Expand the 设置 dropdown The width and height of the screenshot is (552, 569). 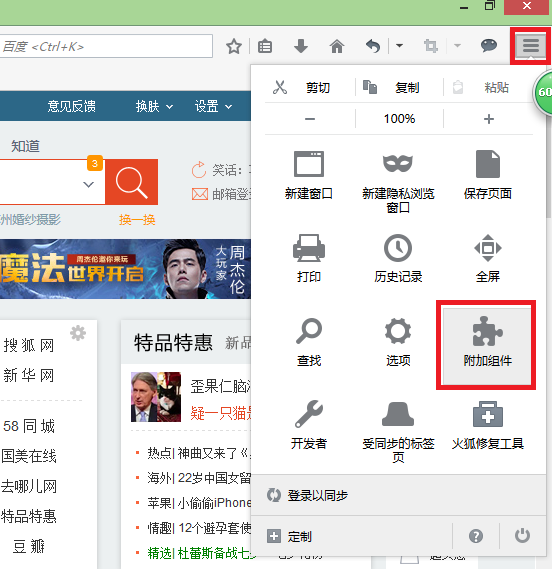tap(213, 106)
